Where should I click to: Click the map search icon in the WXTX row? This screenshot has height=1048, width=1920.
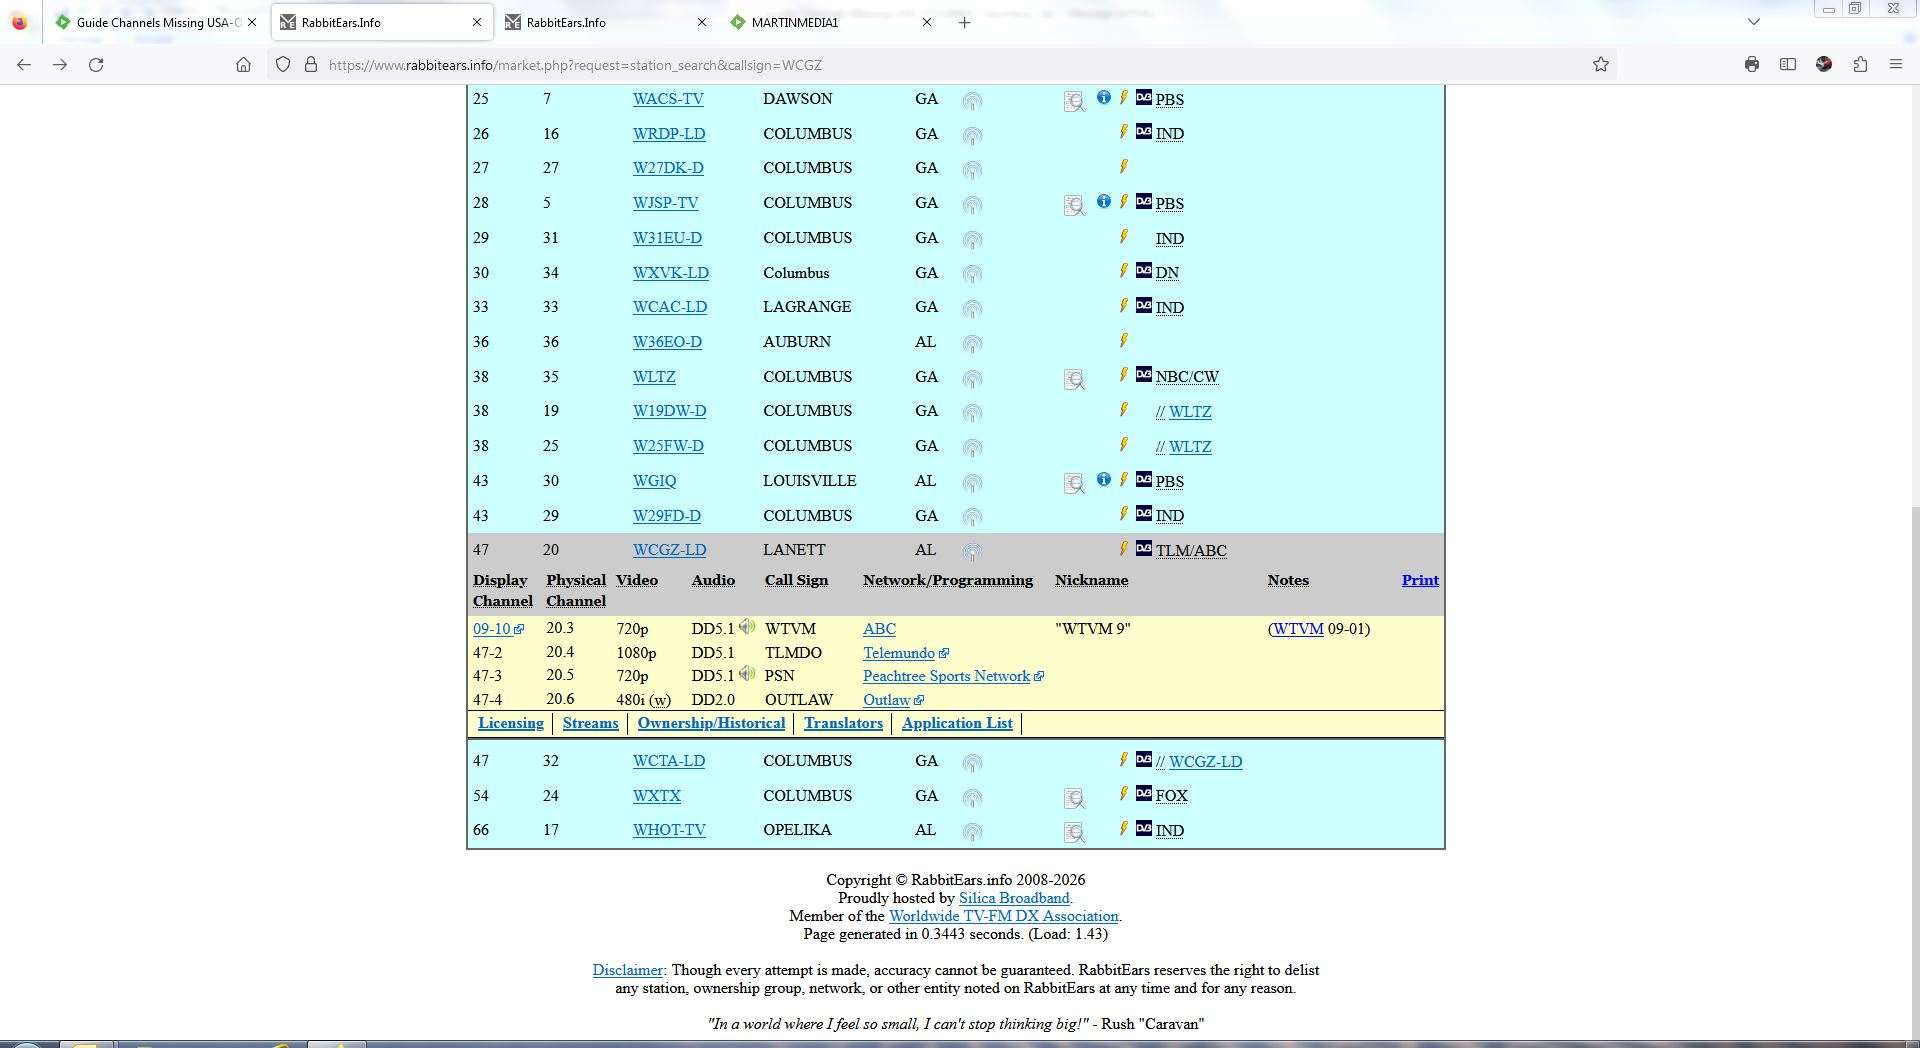tap(1074, 798)
